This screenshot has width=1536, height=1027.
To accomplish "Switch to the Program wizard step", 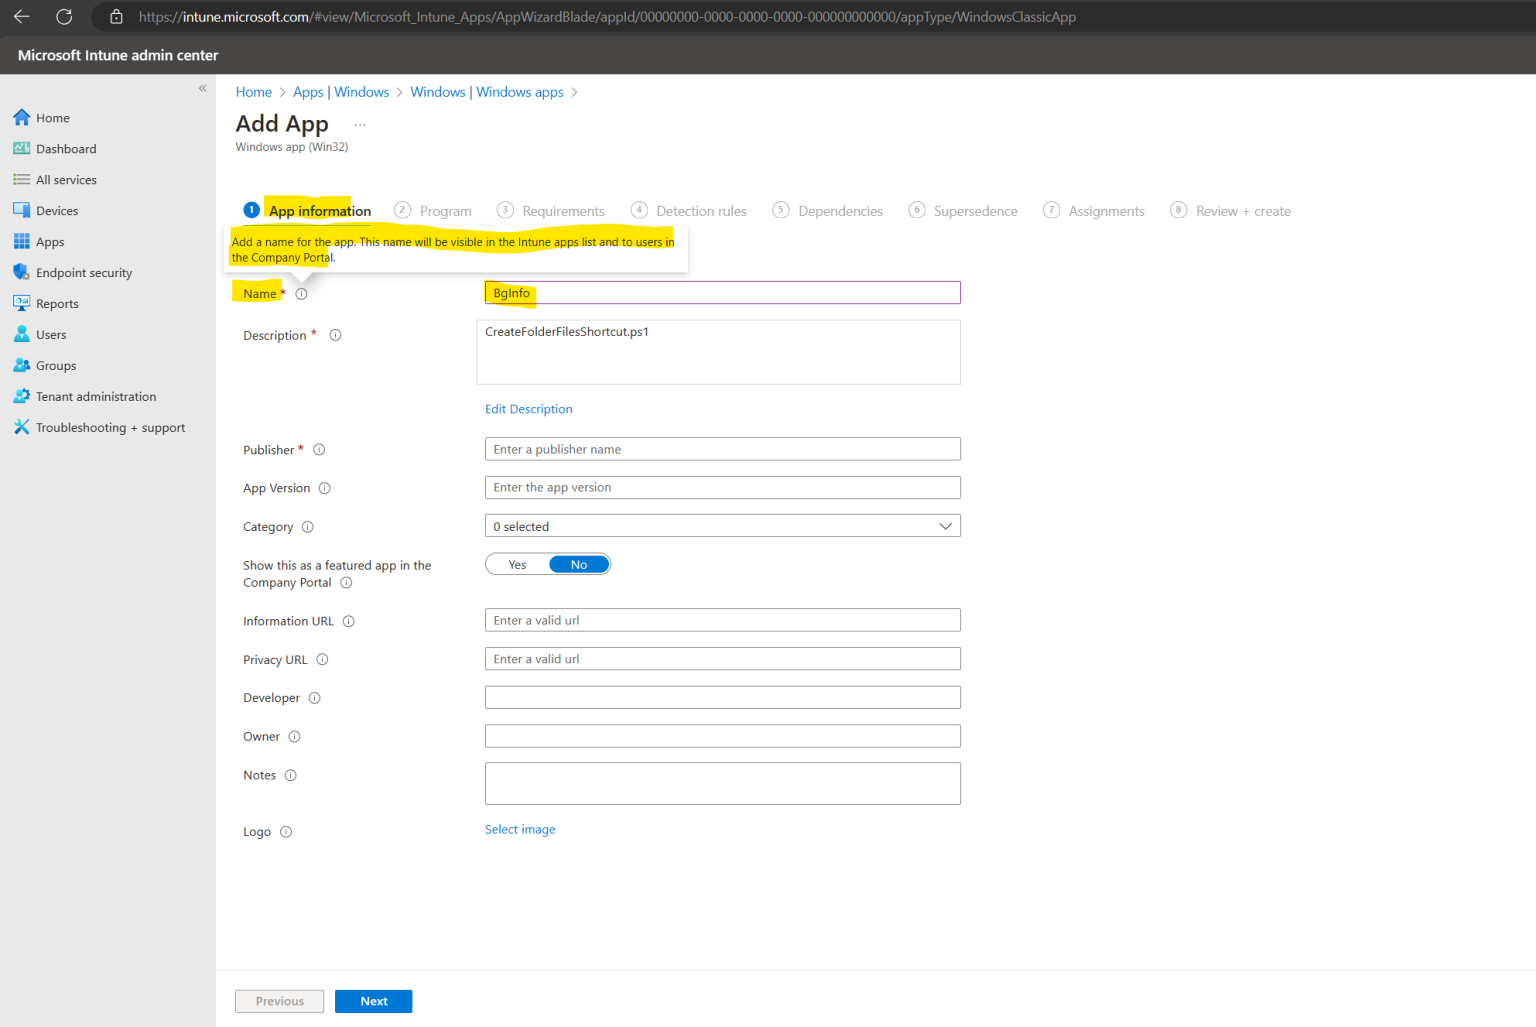I will click(x=446, y=210).
